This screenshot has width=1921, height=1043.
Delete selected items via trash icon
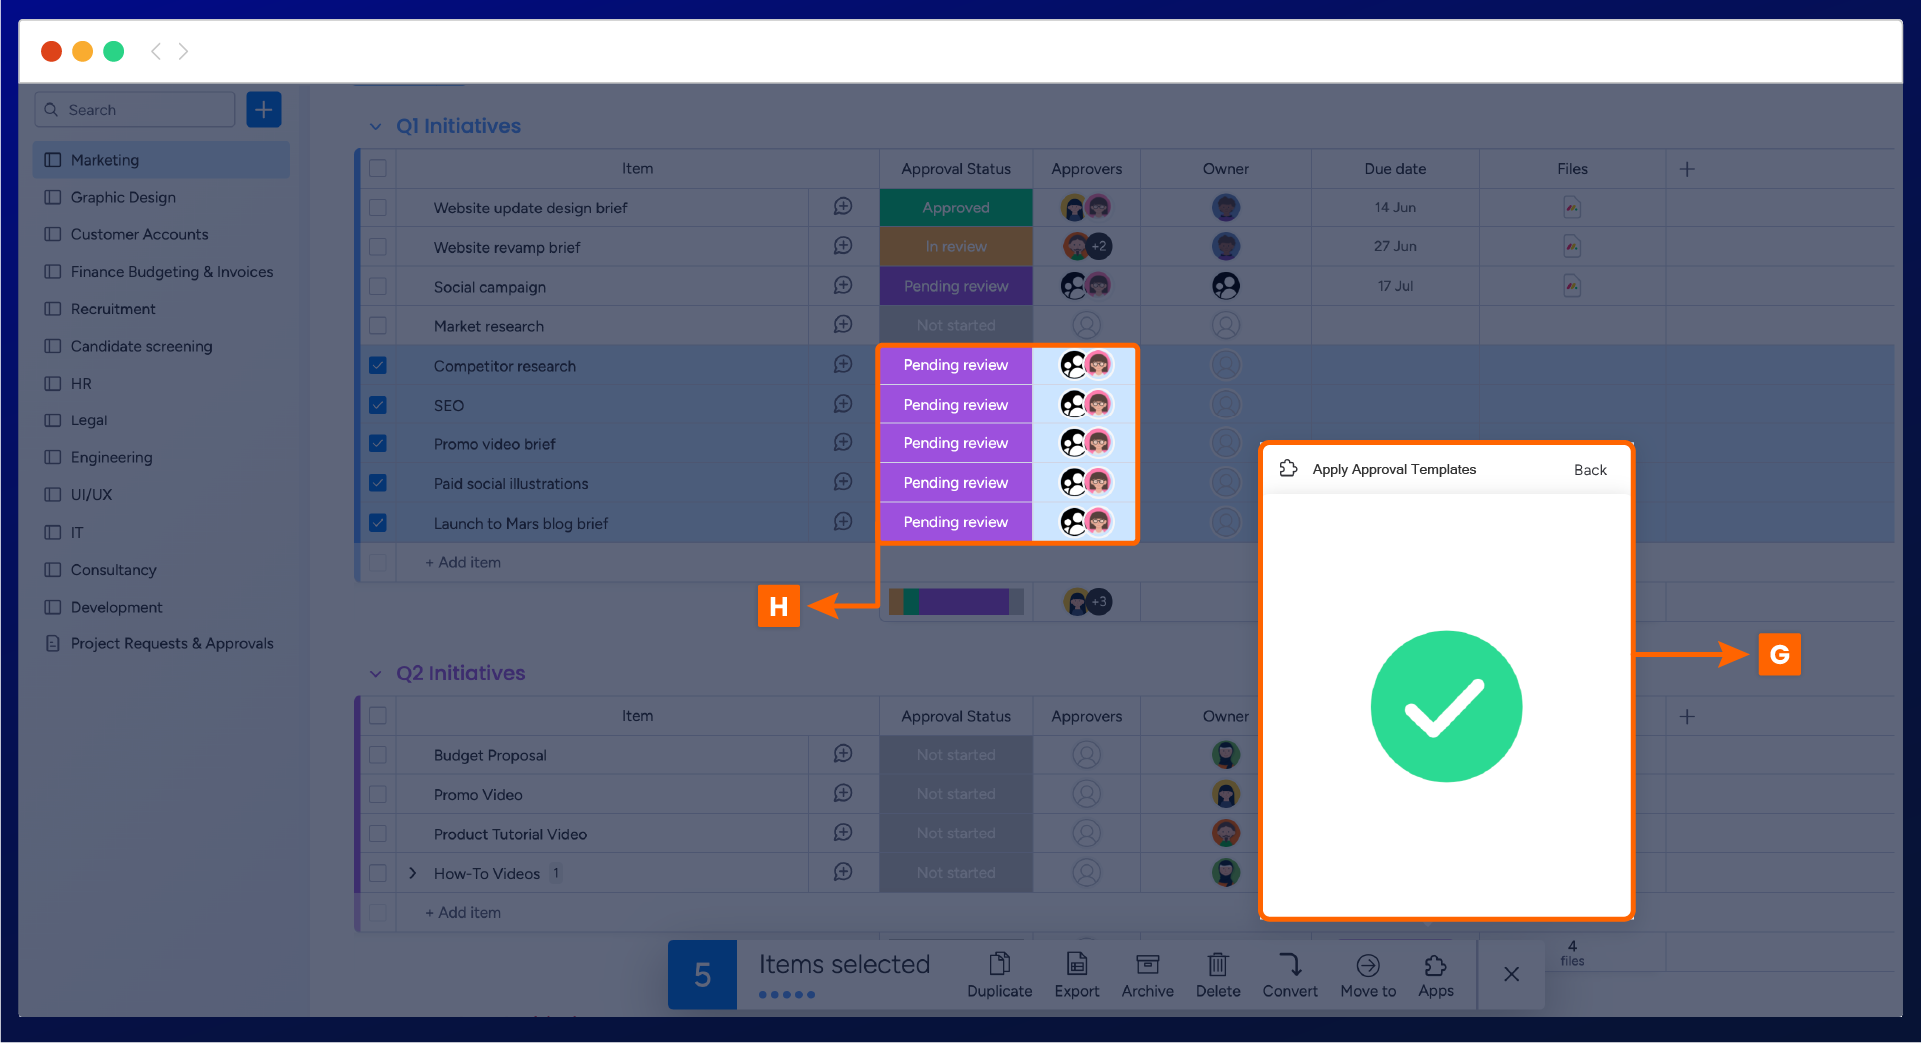1217,965
